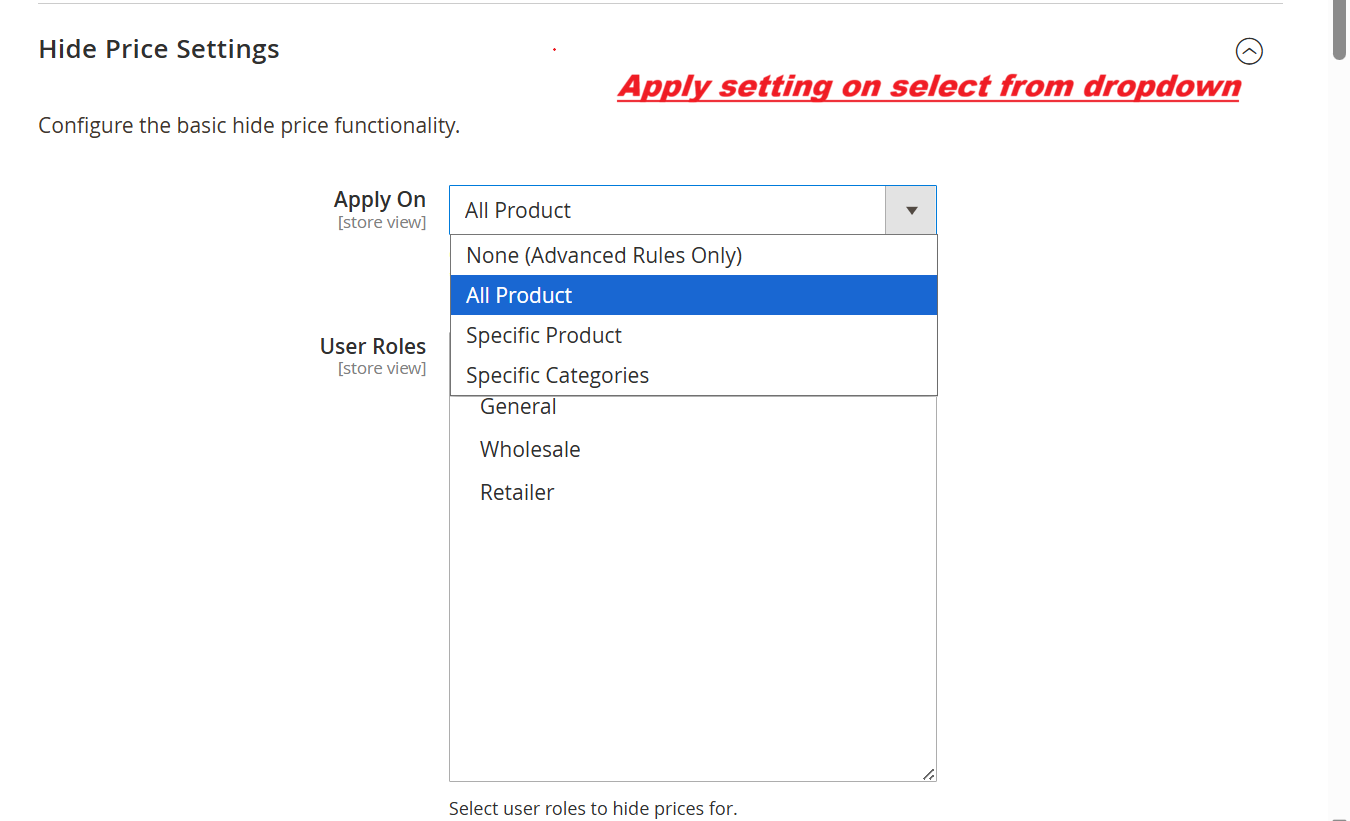This screenshot has width=1350, height=821.
Task: Click the red annotation text about dropdown
Action: (x=928, y=87)
